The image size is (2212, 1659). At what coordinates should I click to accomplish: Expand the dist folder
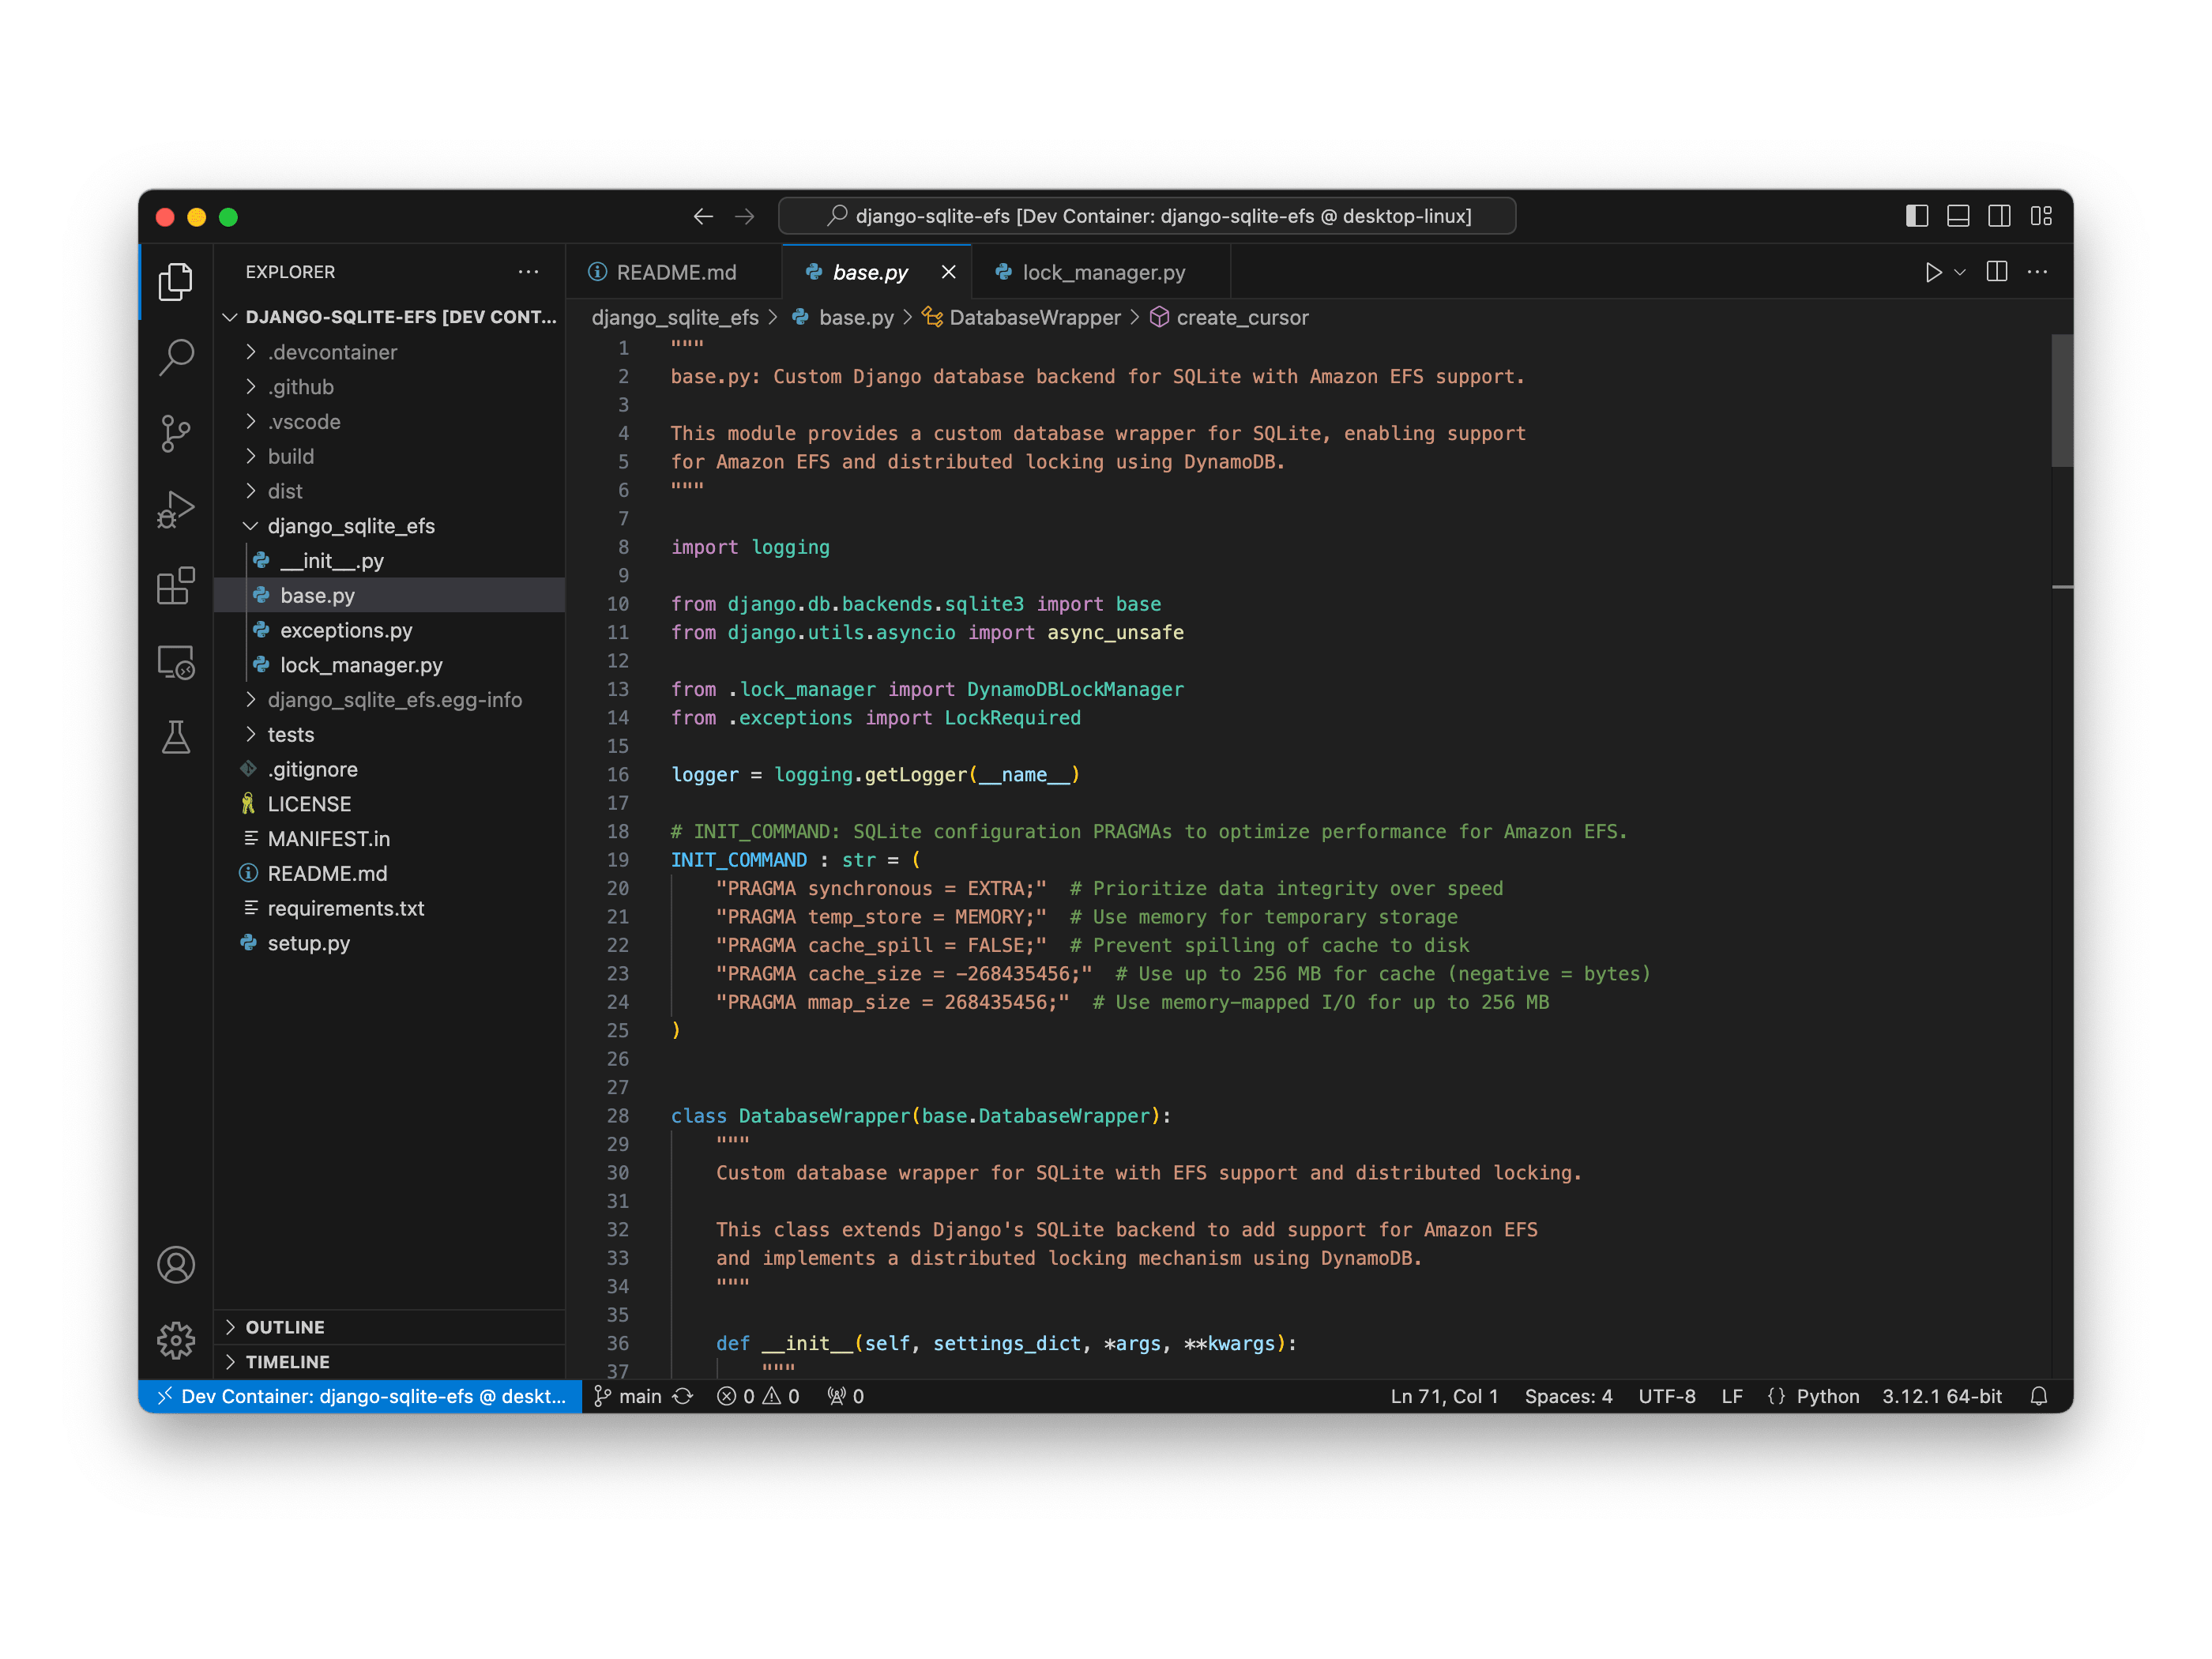point(390,491)
